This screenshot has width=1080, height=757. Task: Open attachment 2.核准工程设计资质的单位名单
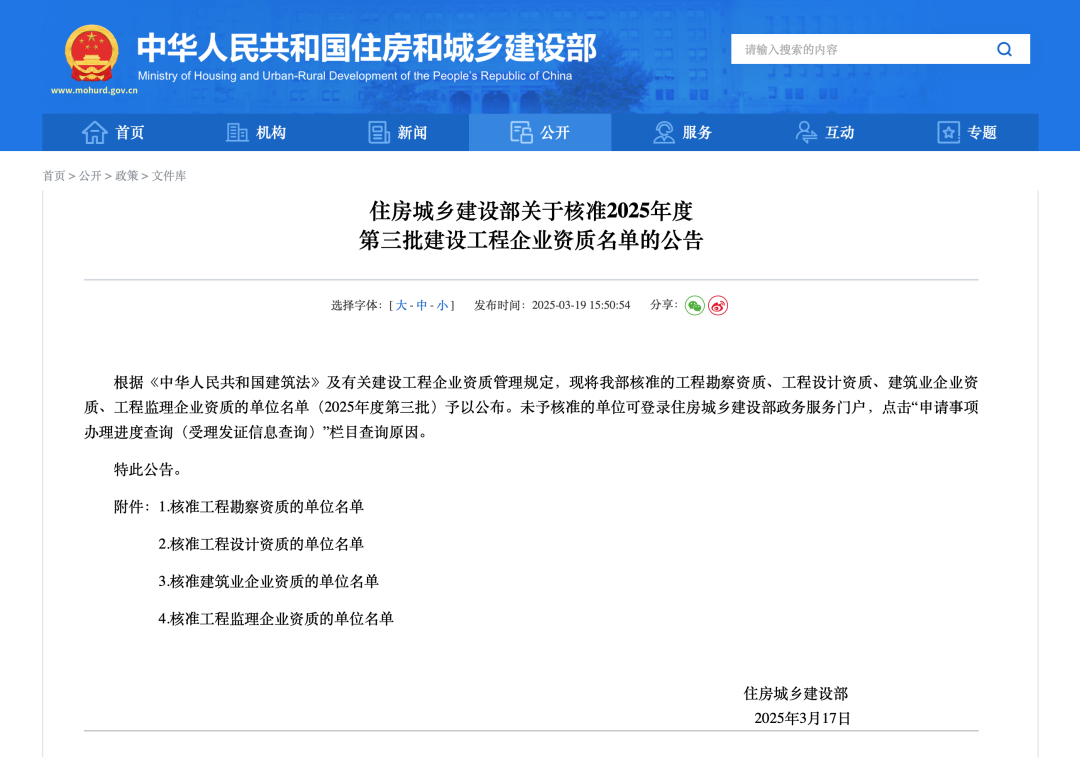[x=261, y=544]
